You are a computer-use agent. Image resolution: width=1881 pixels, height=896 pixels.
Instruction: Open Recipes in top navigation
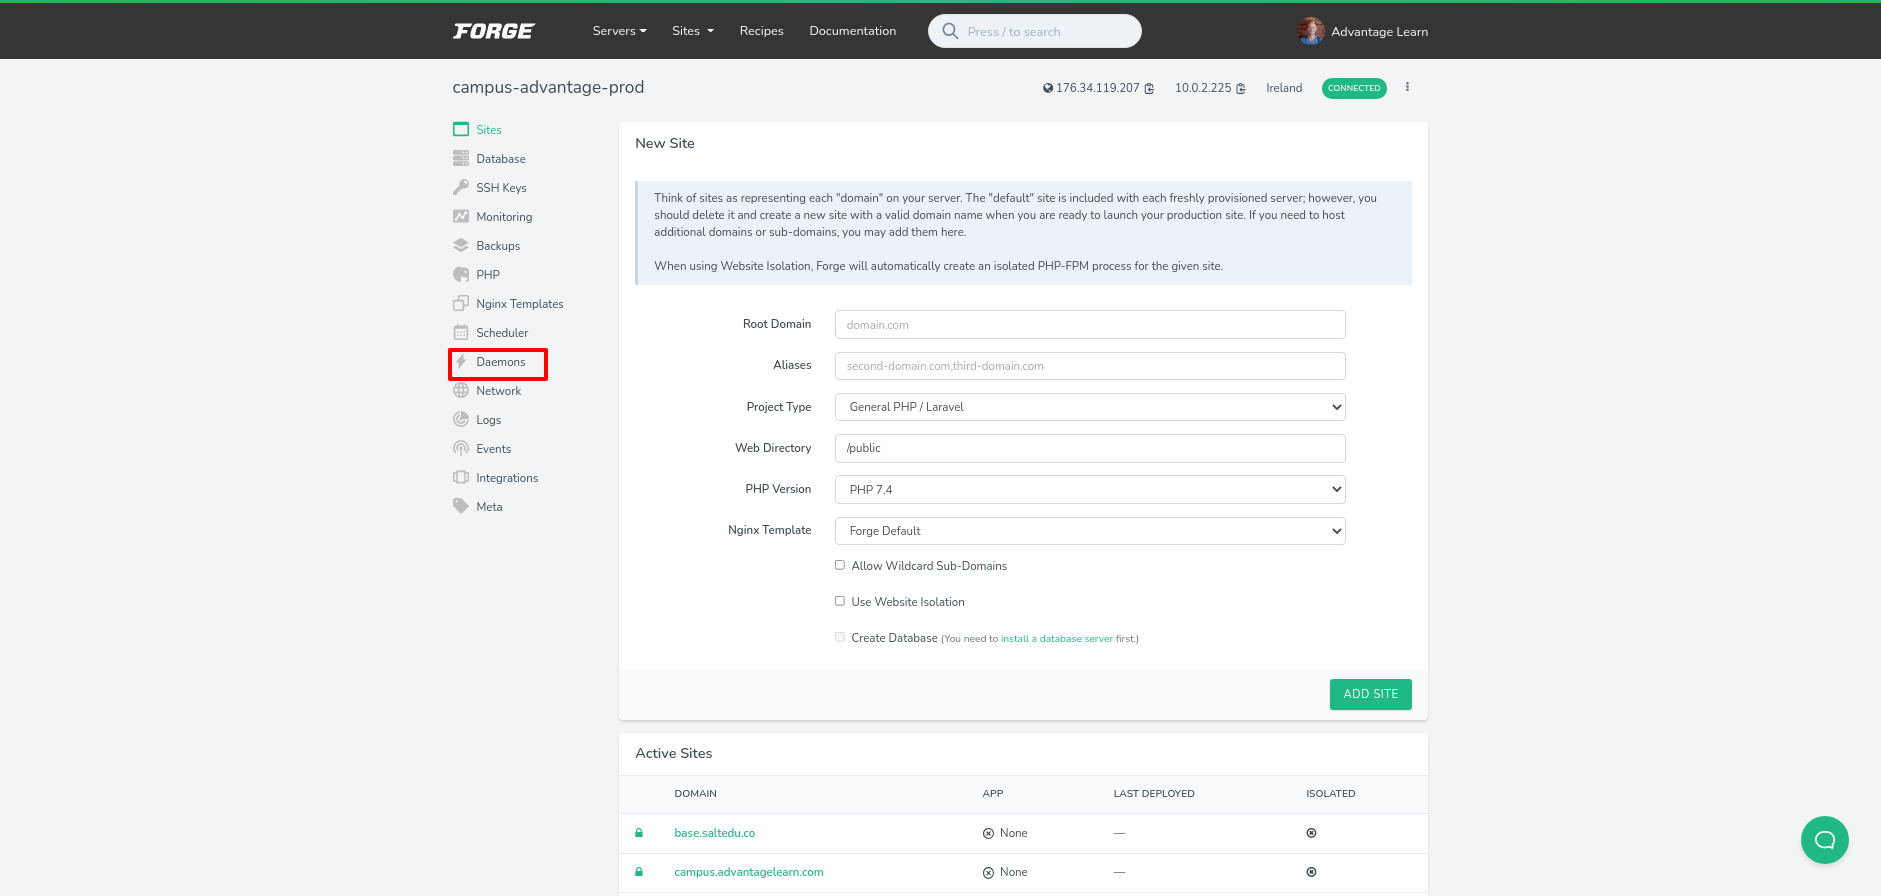(761, 31)
